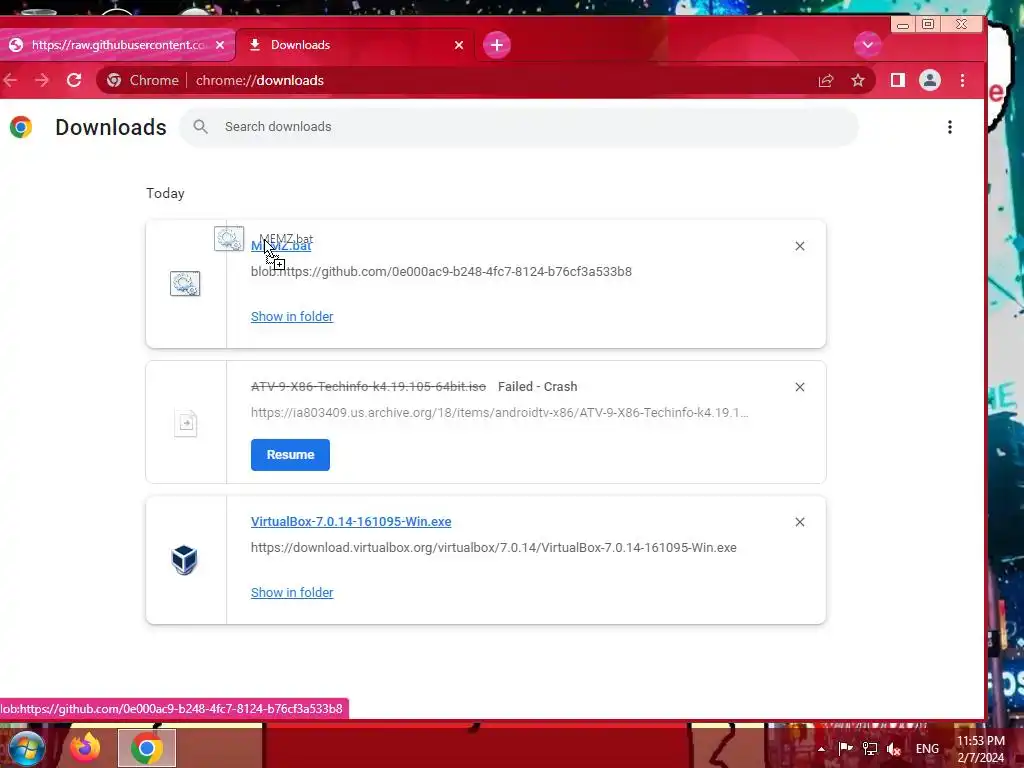The image size is (1024, 768).
Task: Remove MEMZ.bat from the downloads list
Action: (799, 246)
